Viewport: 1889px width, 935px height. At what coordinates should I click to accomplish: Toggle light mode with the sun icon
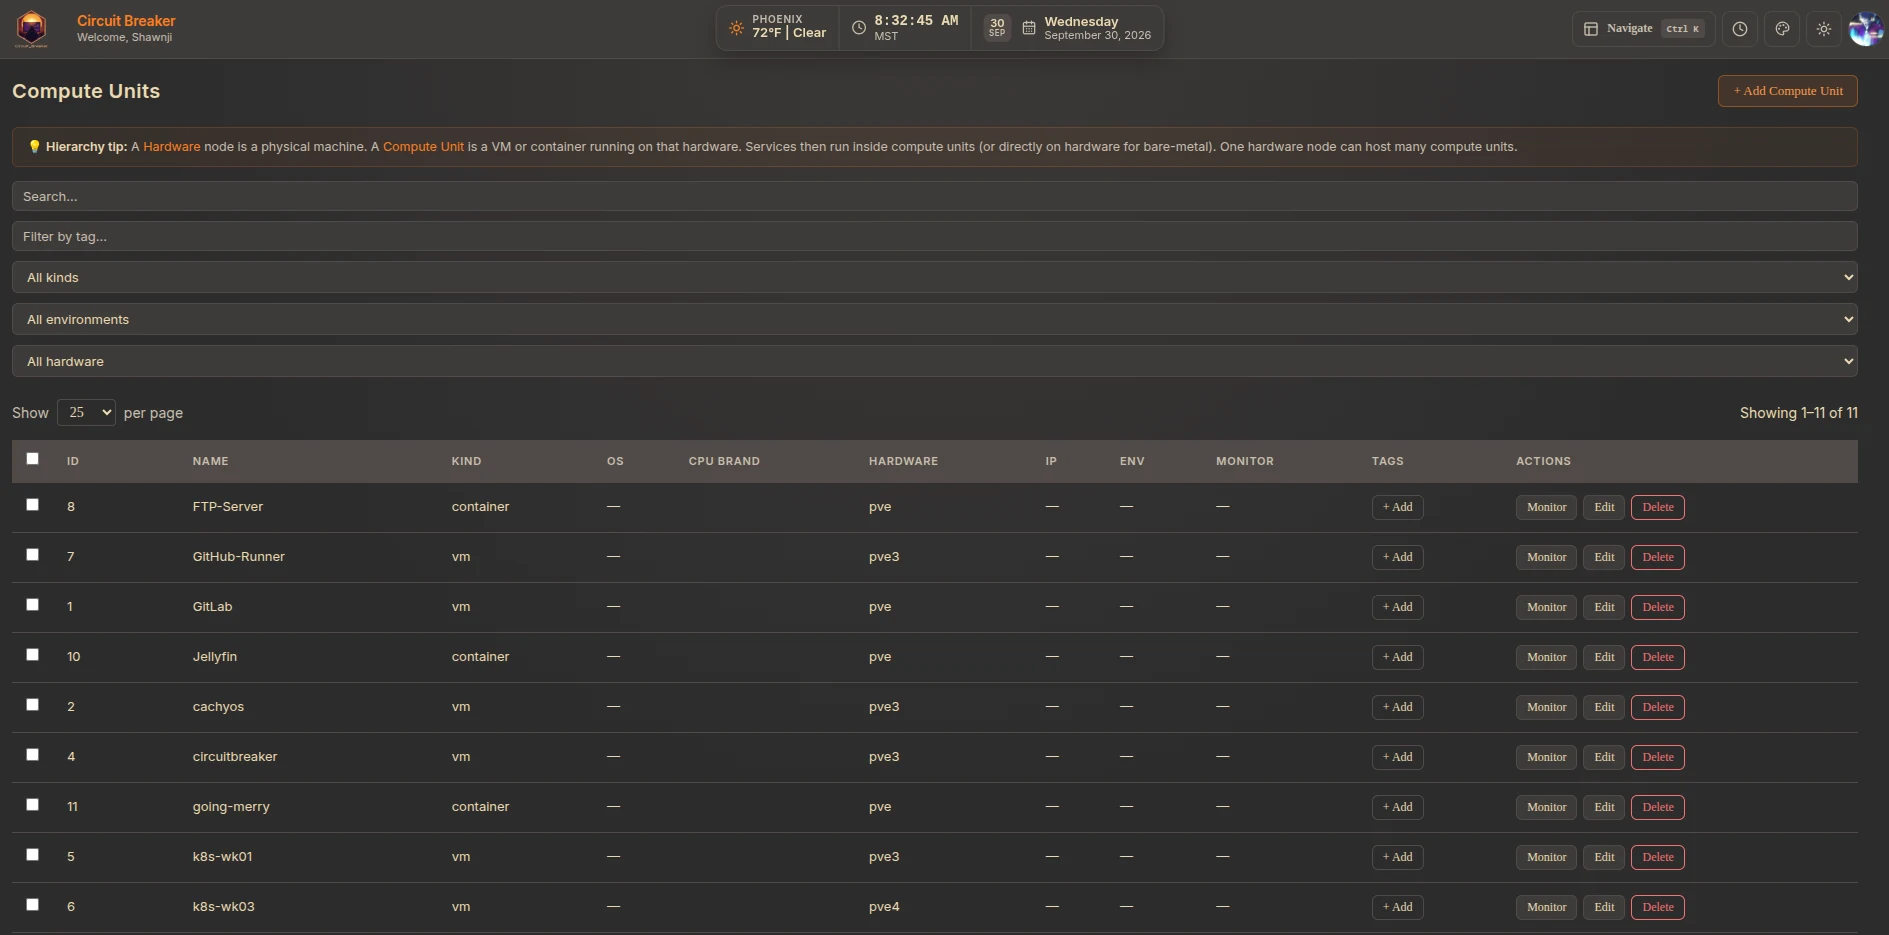[1824, 29]
